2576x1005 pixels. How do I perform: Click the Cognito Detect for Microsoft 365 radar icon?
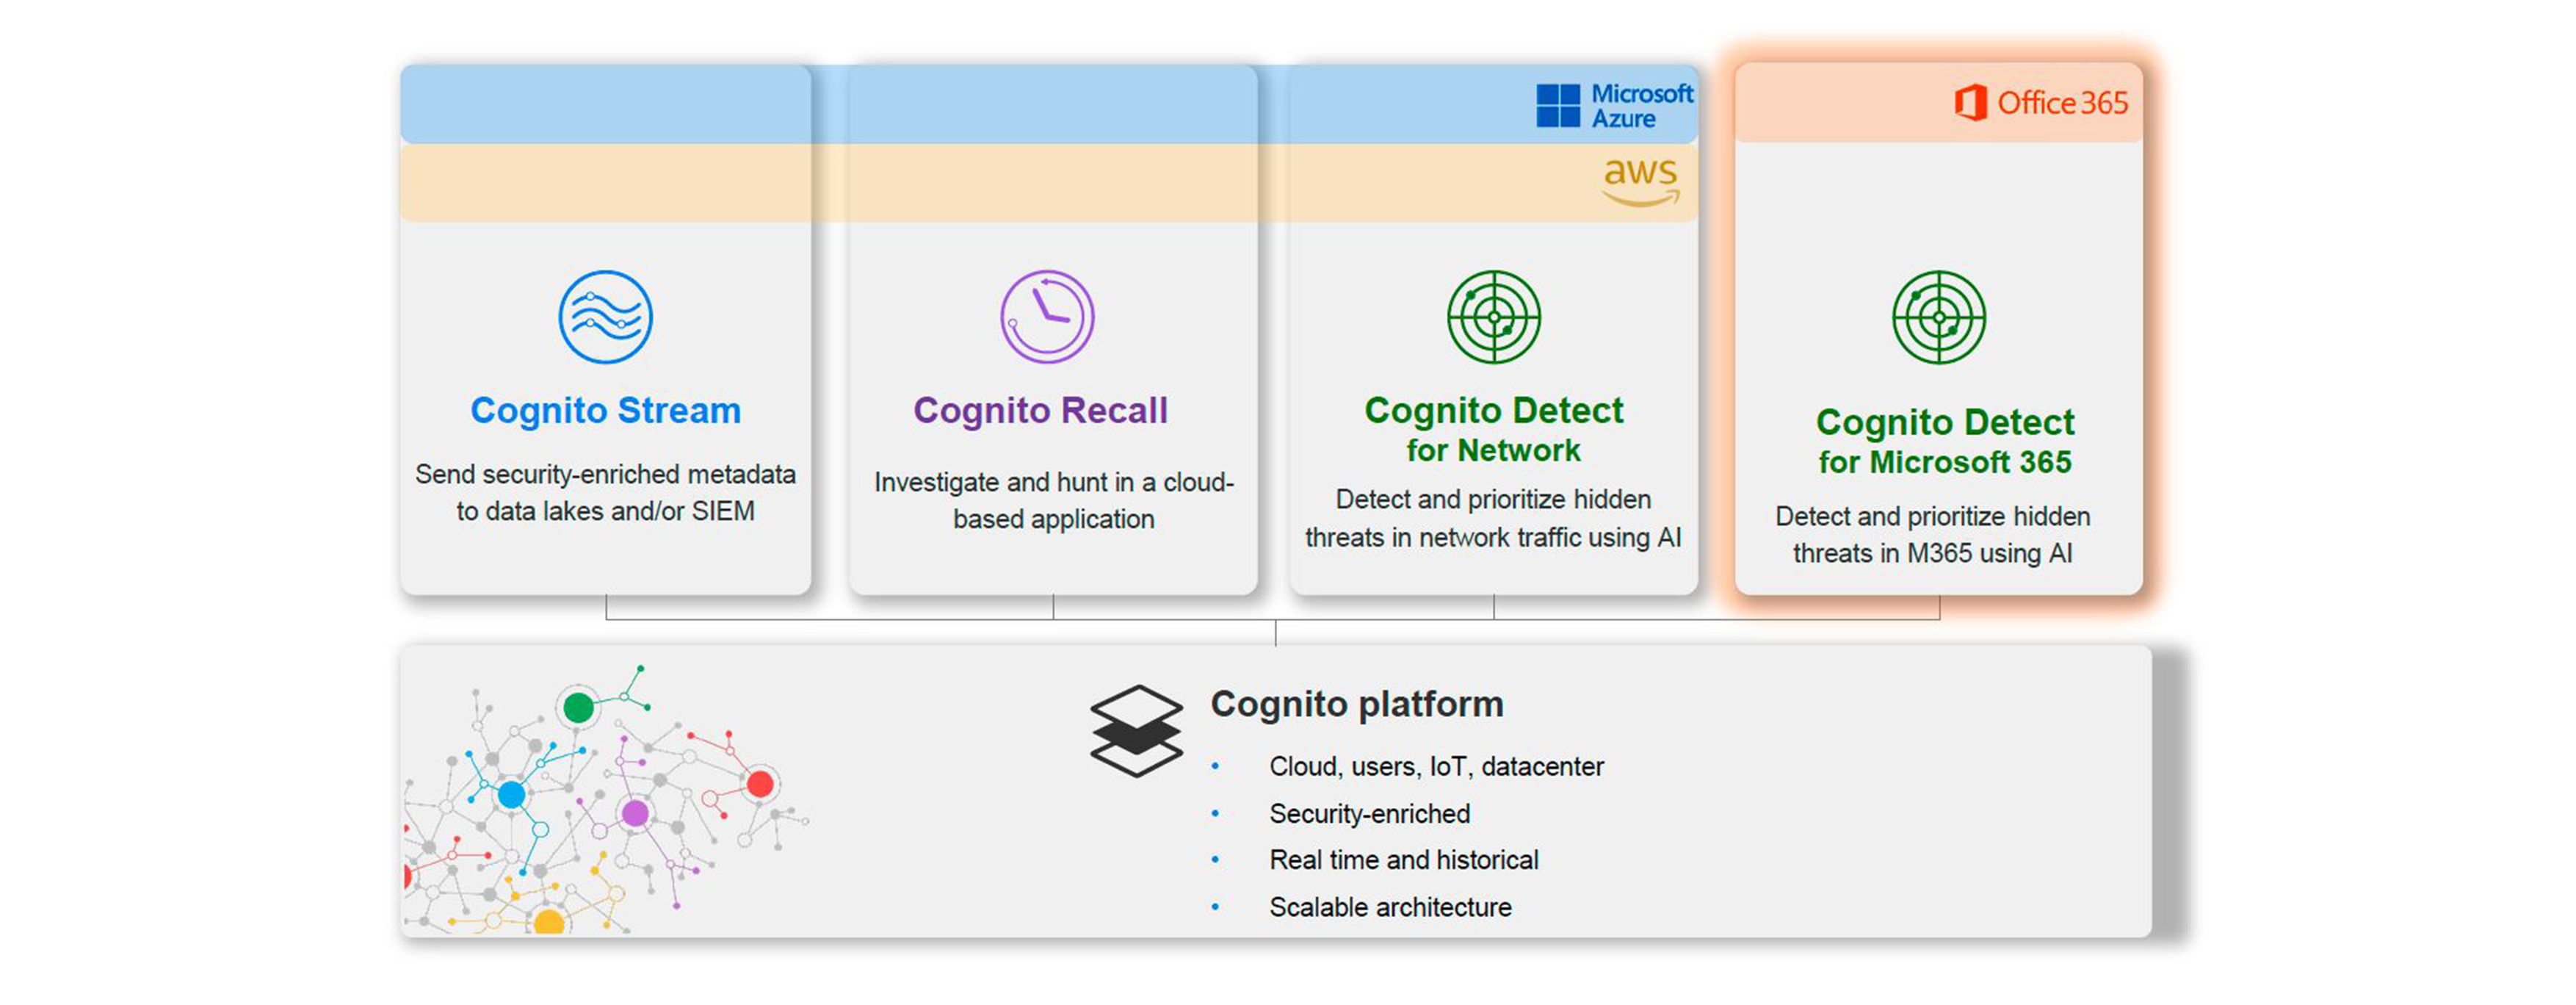(x=1939, y=317)
